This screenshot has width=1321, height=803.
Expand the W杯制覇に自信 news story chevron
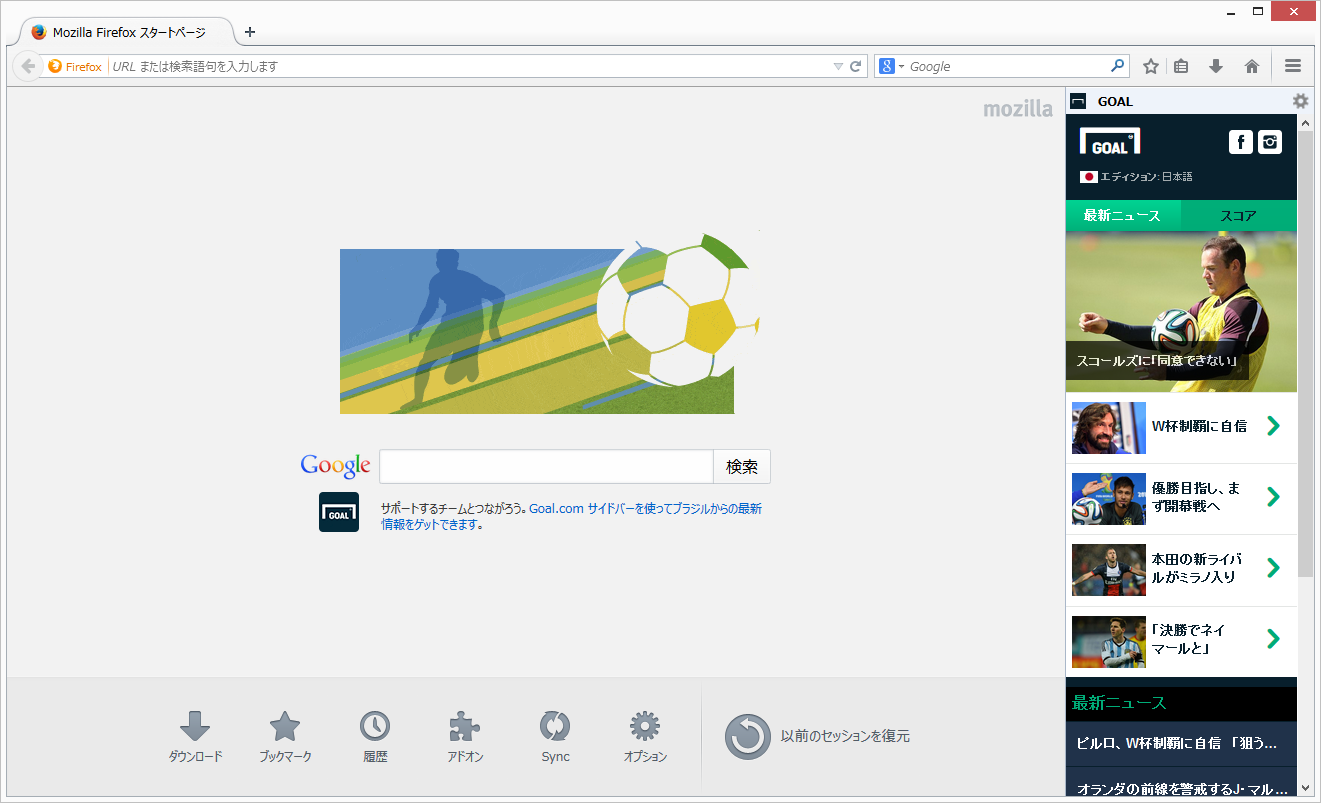[x=1273, y=426]
